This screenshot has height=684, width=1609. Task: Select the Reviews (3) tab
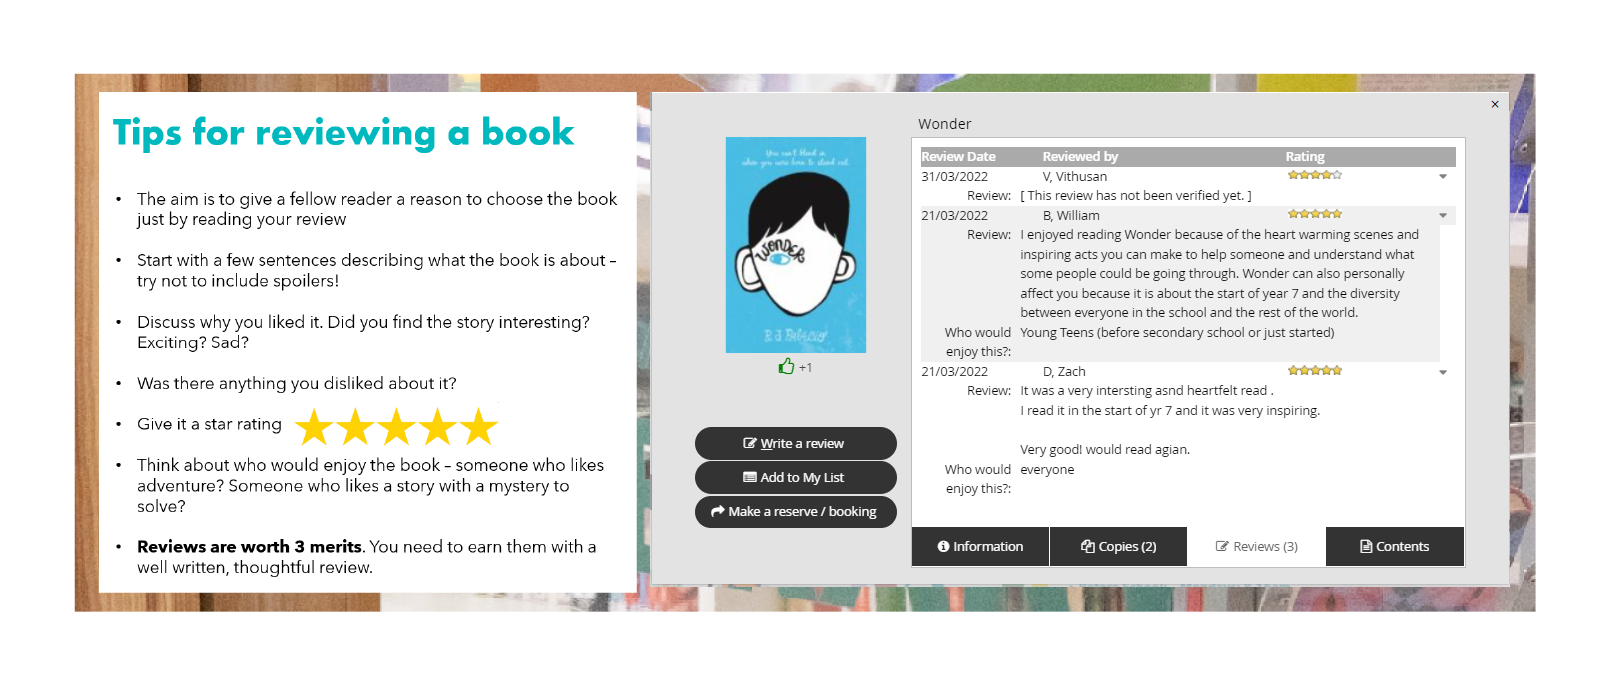coord(1256,546)
